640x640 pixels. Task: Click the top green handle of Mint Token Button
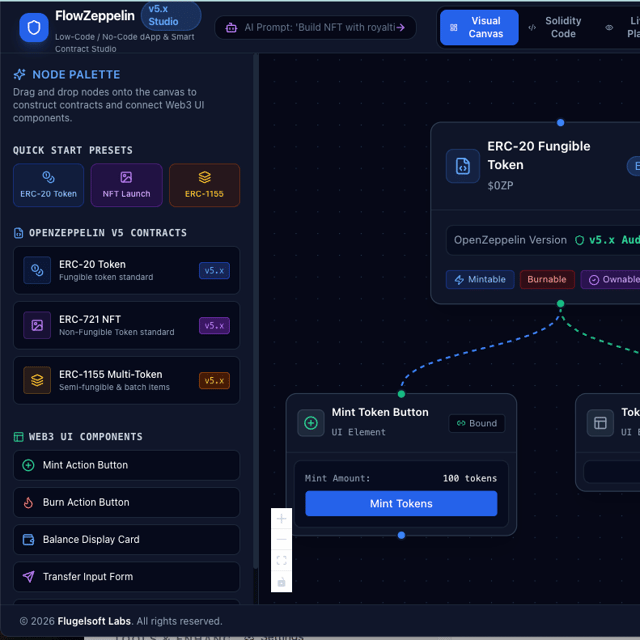click(401, 394)
